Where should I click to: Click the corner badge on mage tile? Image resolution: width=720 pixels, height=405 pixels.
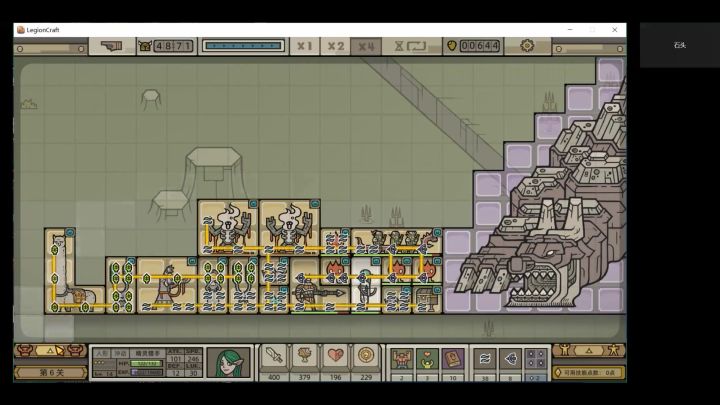coord(192,261)
